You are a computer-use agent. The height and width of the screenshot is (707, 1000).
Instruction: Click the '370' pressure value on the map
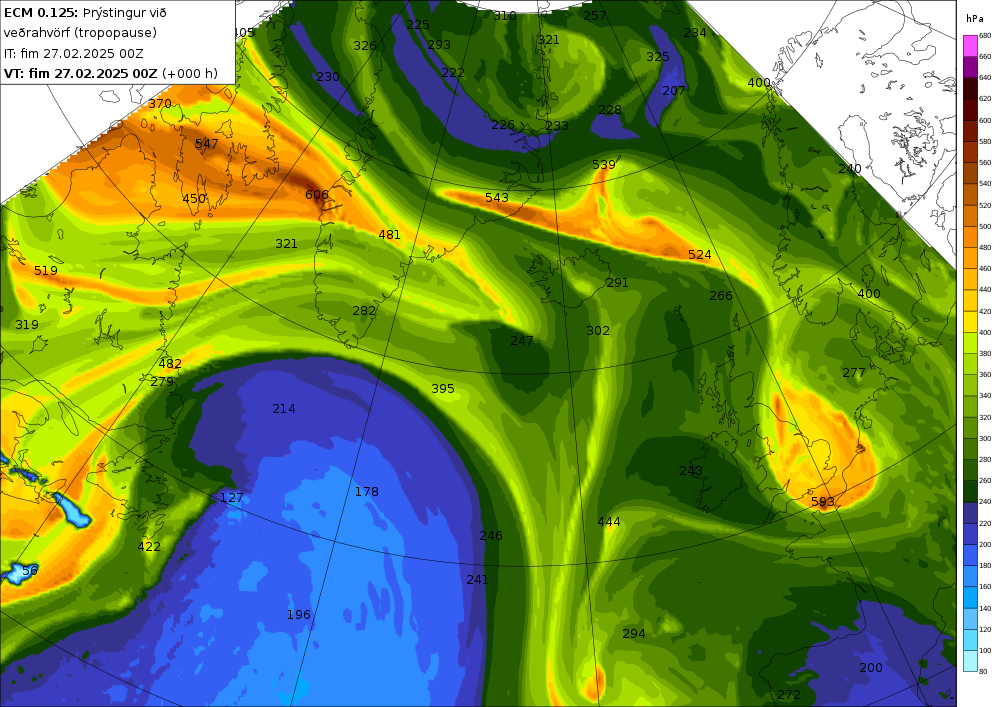[x=160, y=104]
